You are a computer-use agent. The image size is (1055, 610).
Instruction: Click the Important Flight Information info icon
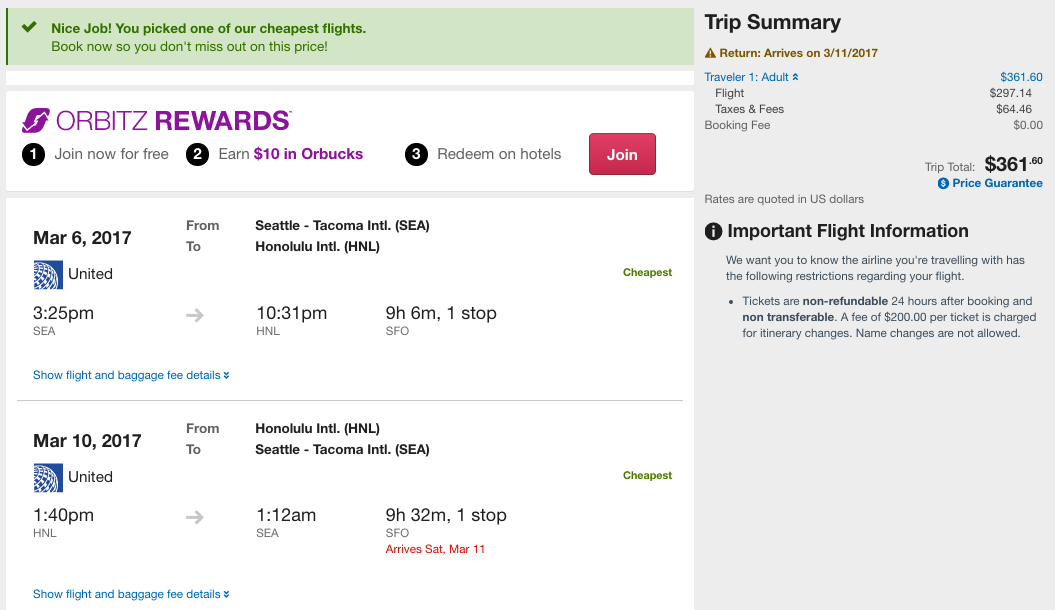[x=713, y=232]
